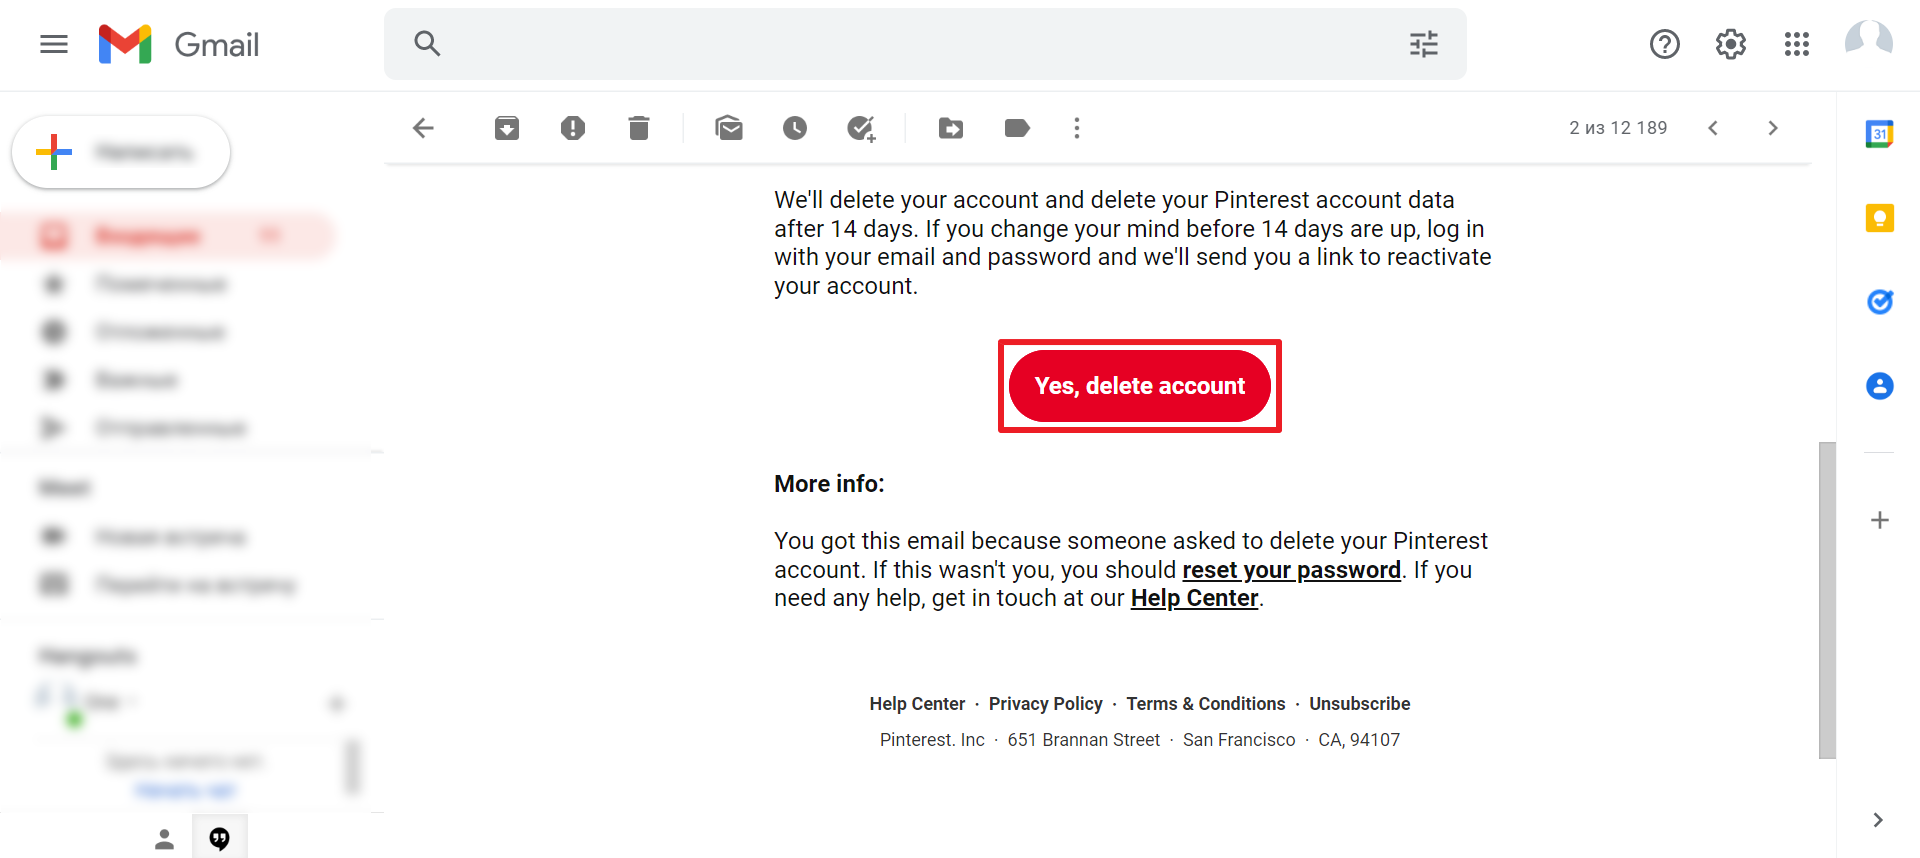The height and width of the screenshot is (858, 1920).
Task: Open the Move to folder icon
Action: click(951, 128)
